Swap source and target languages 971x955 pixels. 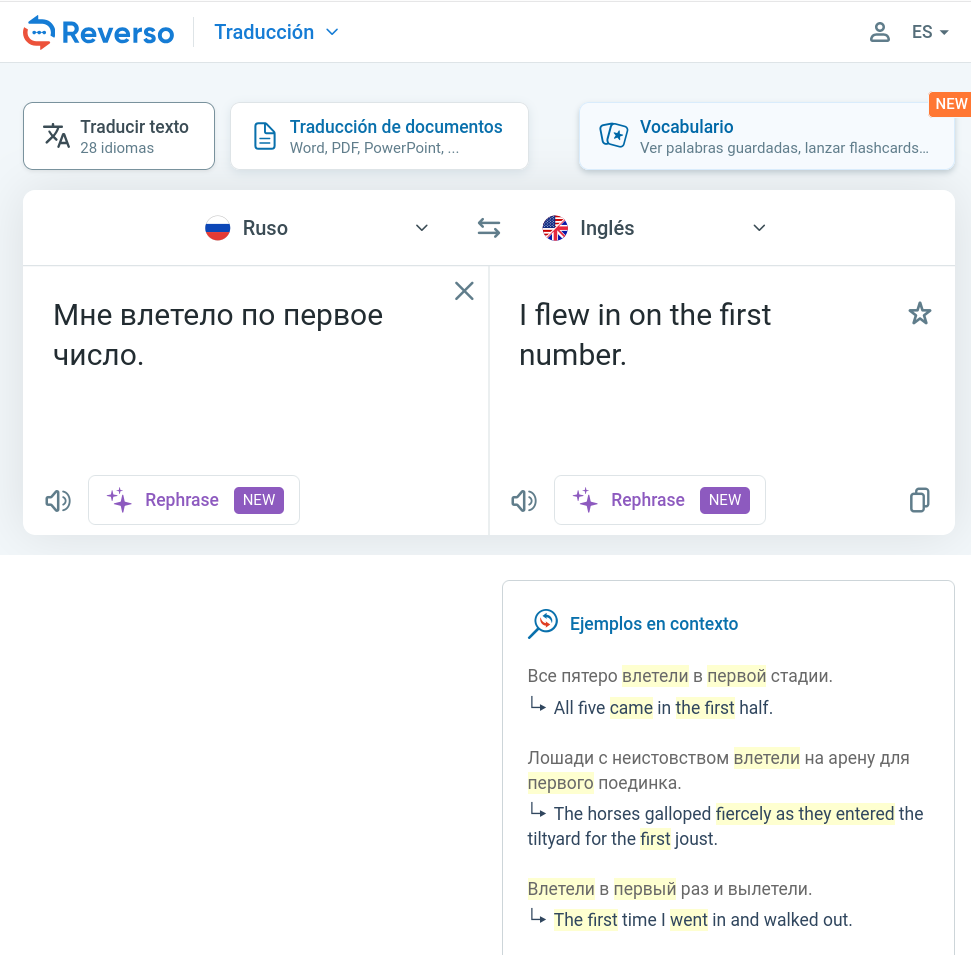point(488,228)
